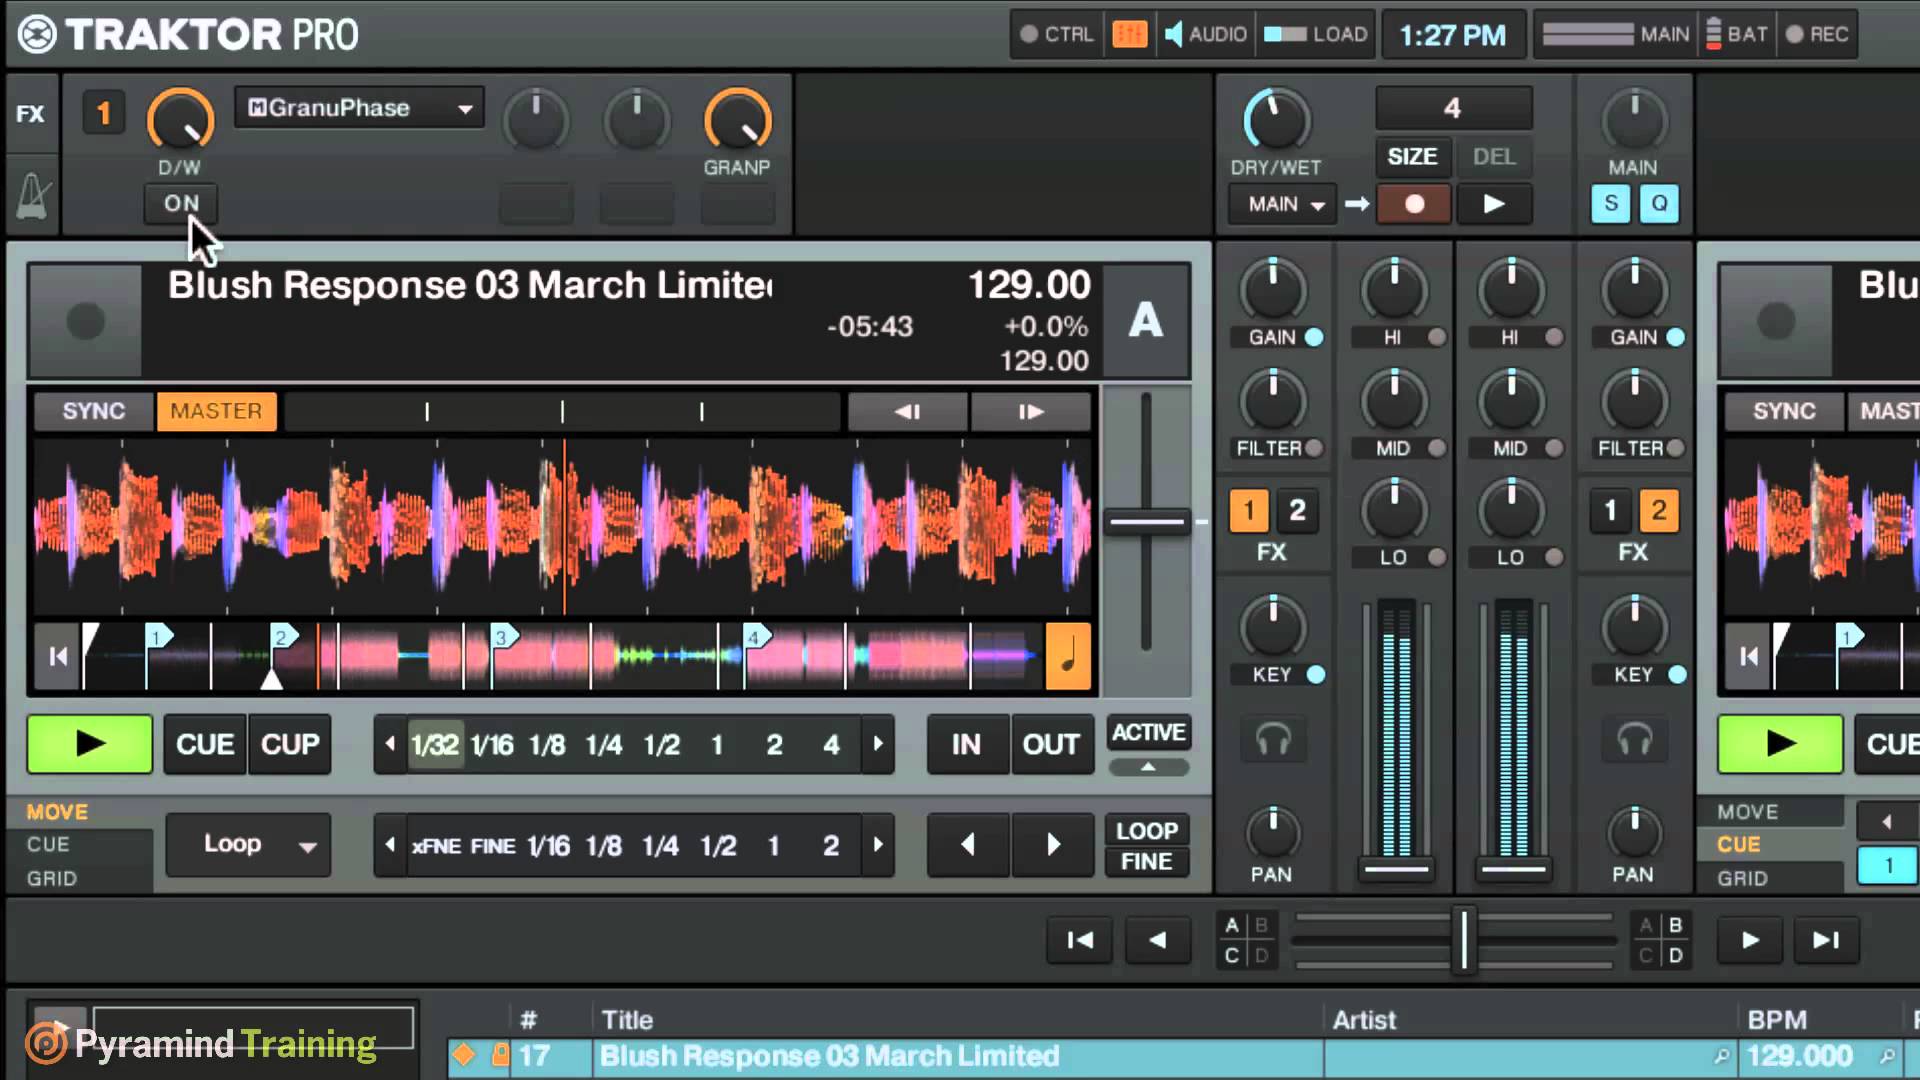Viewport: 1920px width, 1080px height.
Task: Click the orange MIDI activity indicator icon
Action: click(1129, 34)
